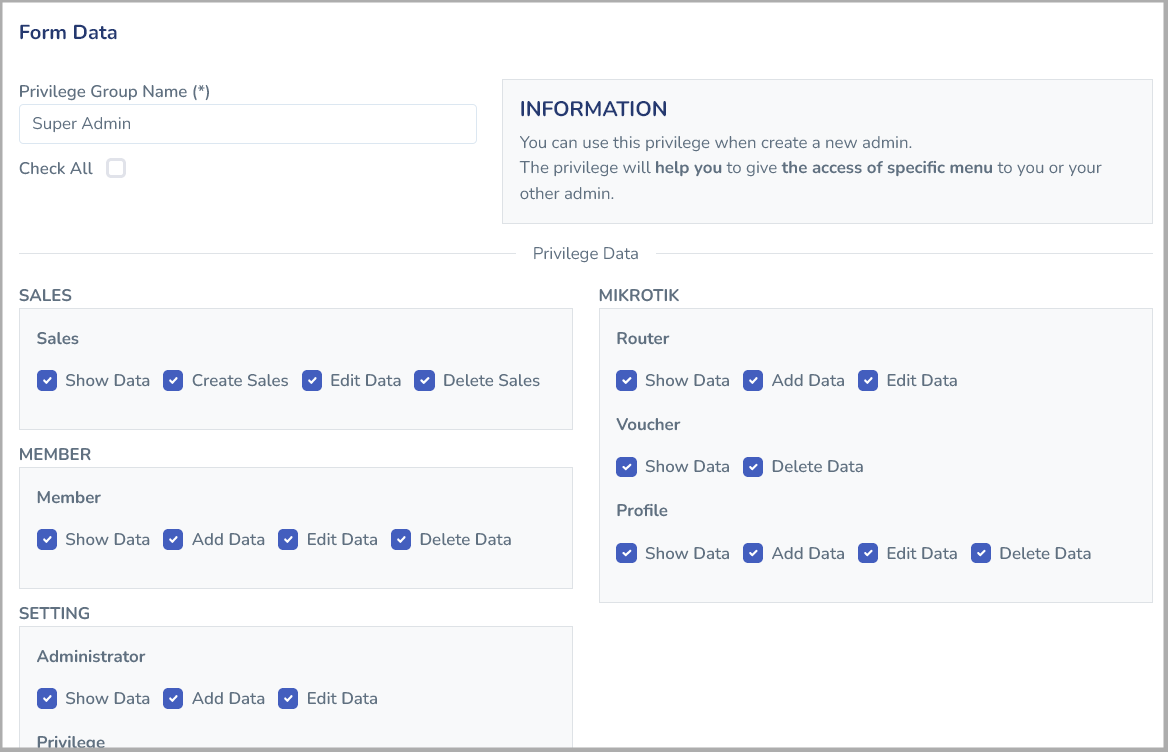
Task: Toggle Edit Data in Sales section
Action: tap(312, 381)
